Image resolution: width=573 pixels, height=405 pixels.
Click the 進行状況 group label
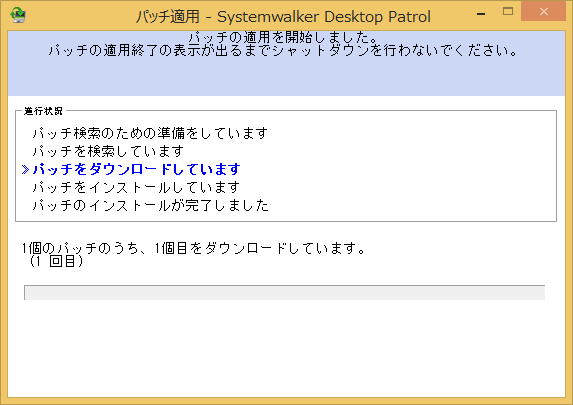(43, 111)
